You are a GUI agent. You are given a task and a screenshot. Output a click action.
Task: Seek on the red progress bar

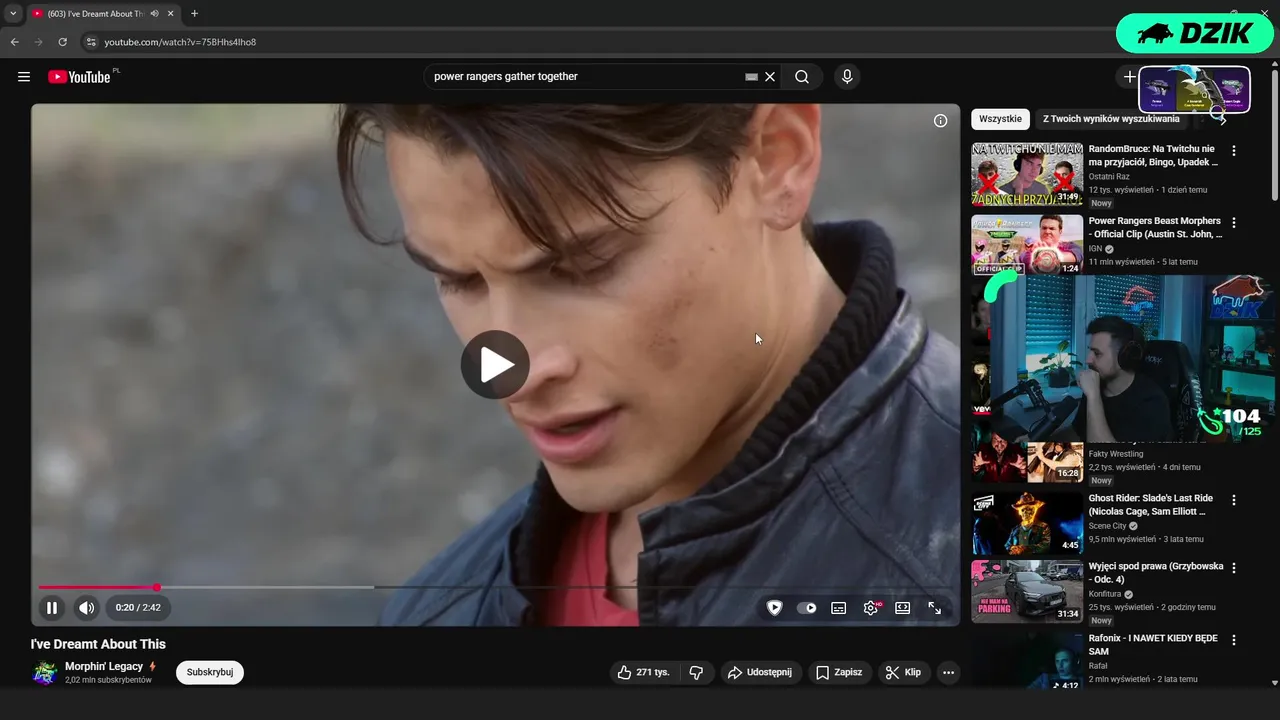(97, 587)
